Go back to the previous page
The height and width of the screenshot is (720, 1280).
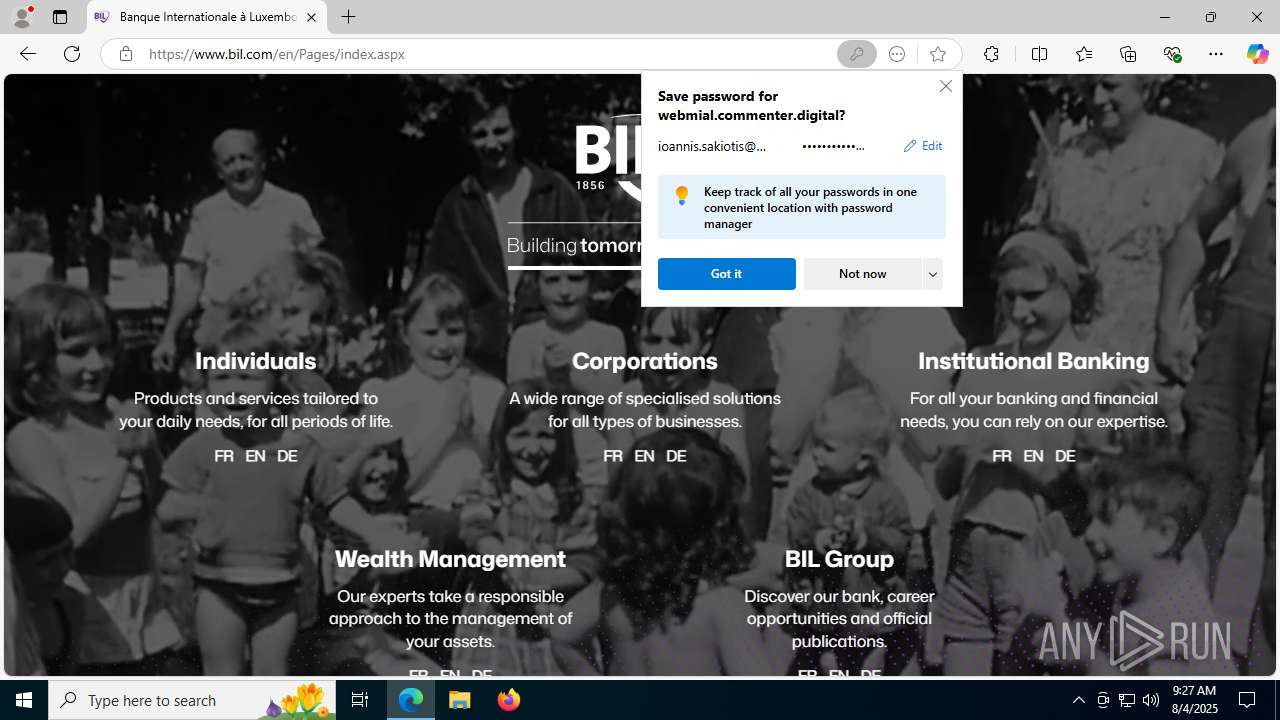(27, 54)
